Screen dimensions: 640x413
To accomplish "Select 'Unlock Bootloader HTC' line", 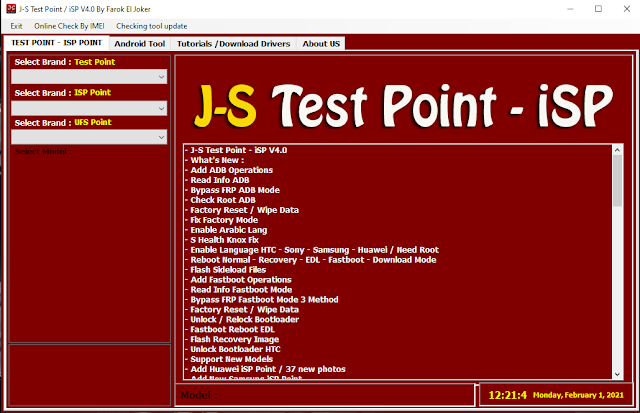I will (235, 349).
